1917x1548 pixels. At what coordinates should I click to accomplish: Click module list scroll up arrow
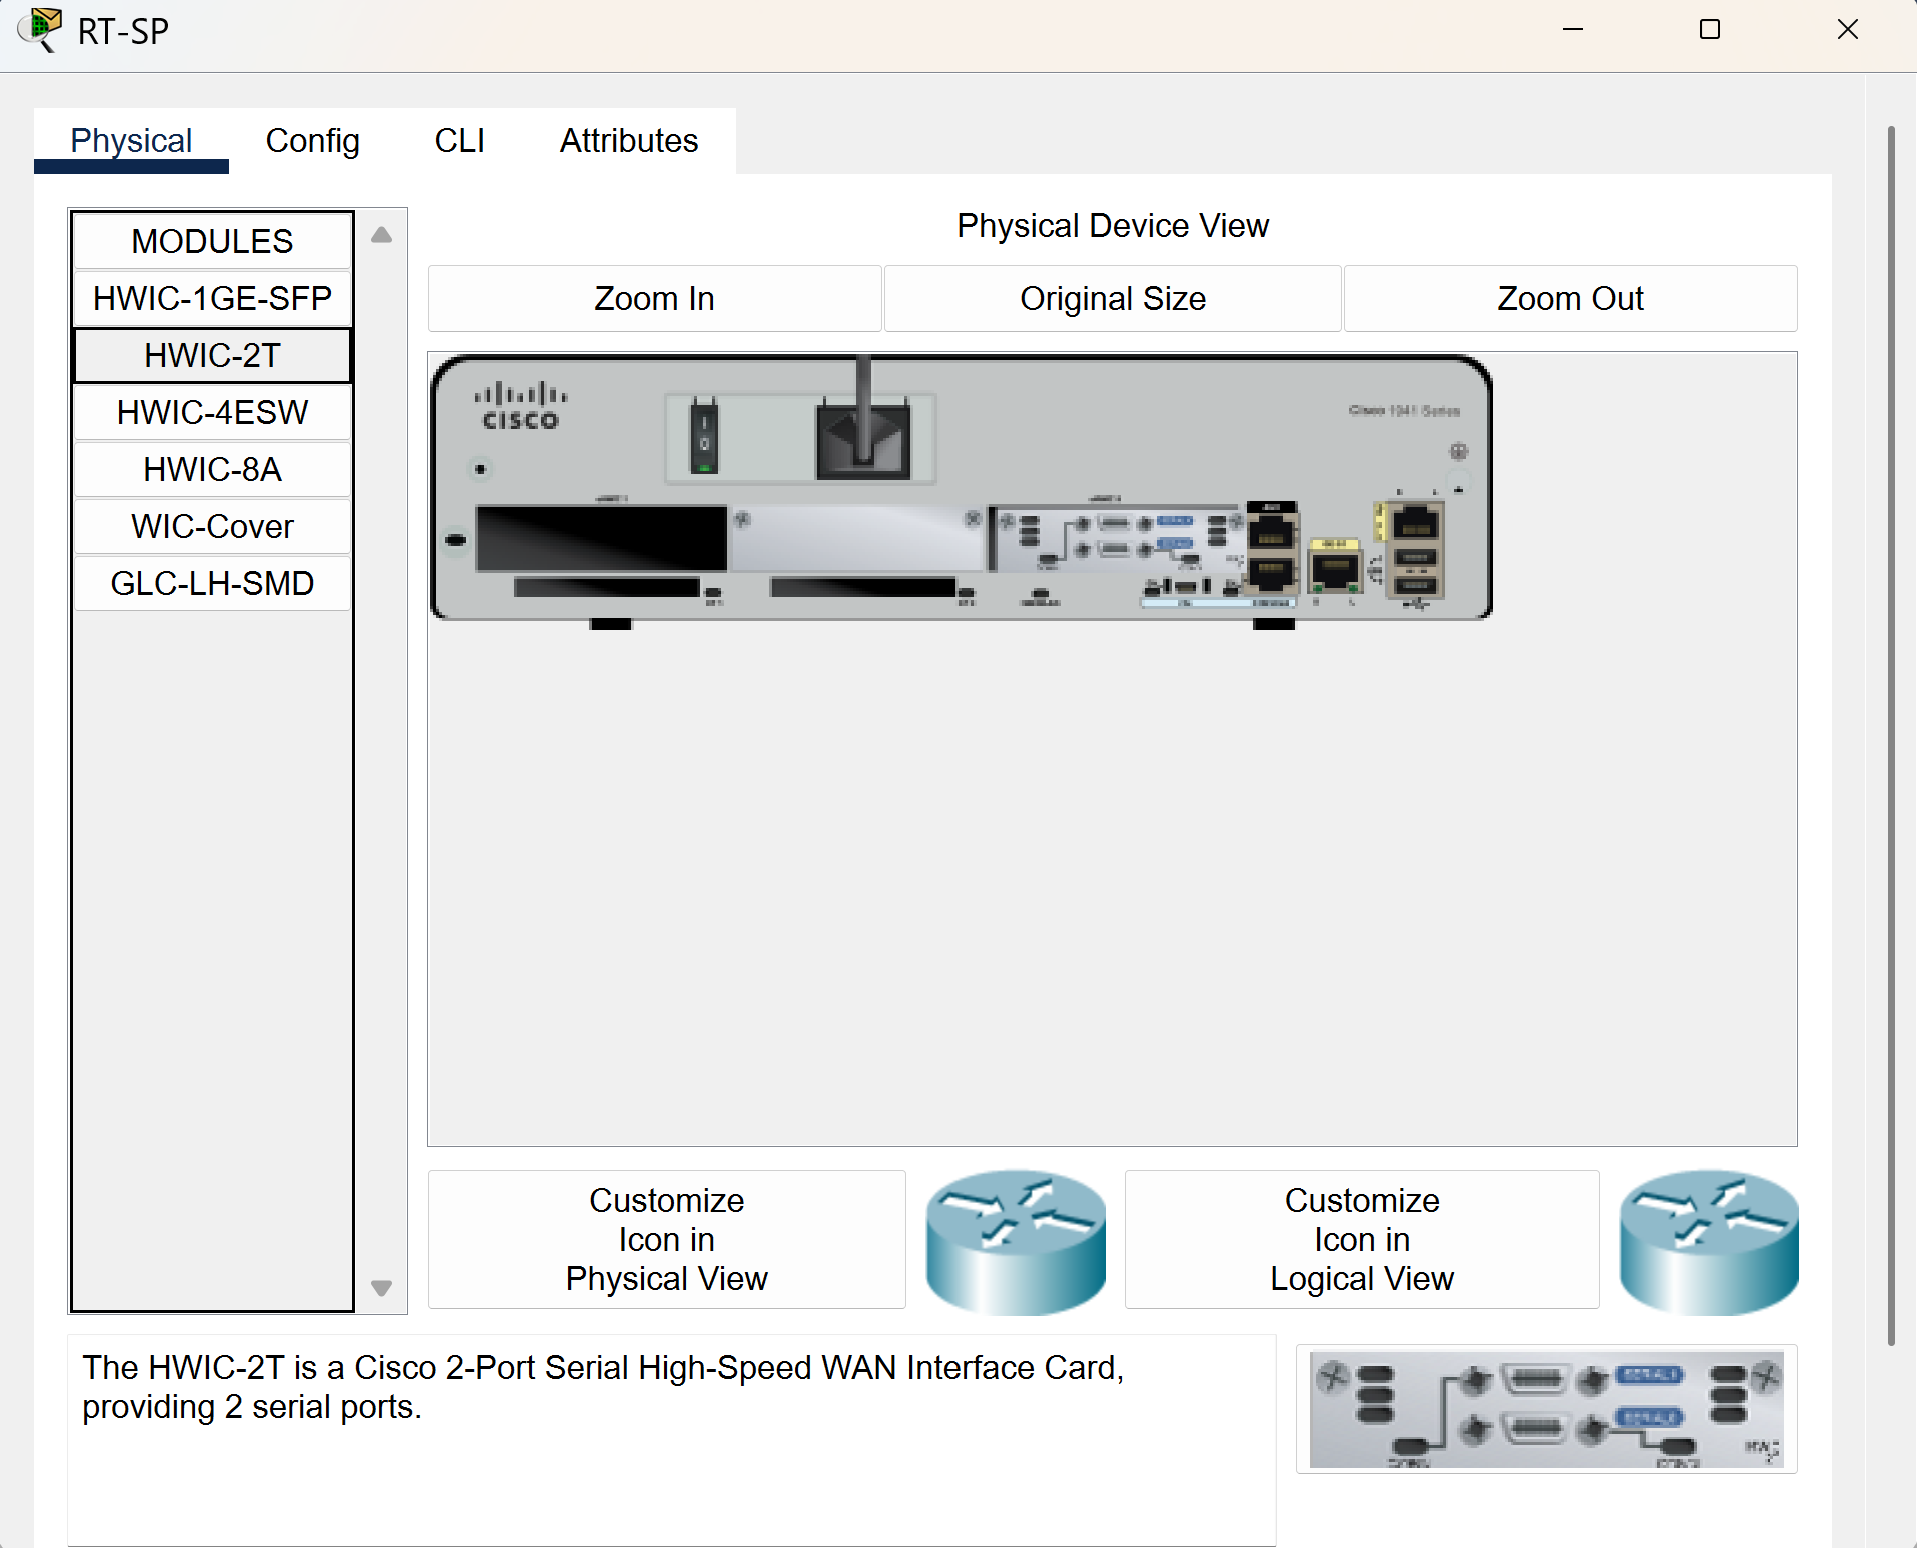pos(381,235)
